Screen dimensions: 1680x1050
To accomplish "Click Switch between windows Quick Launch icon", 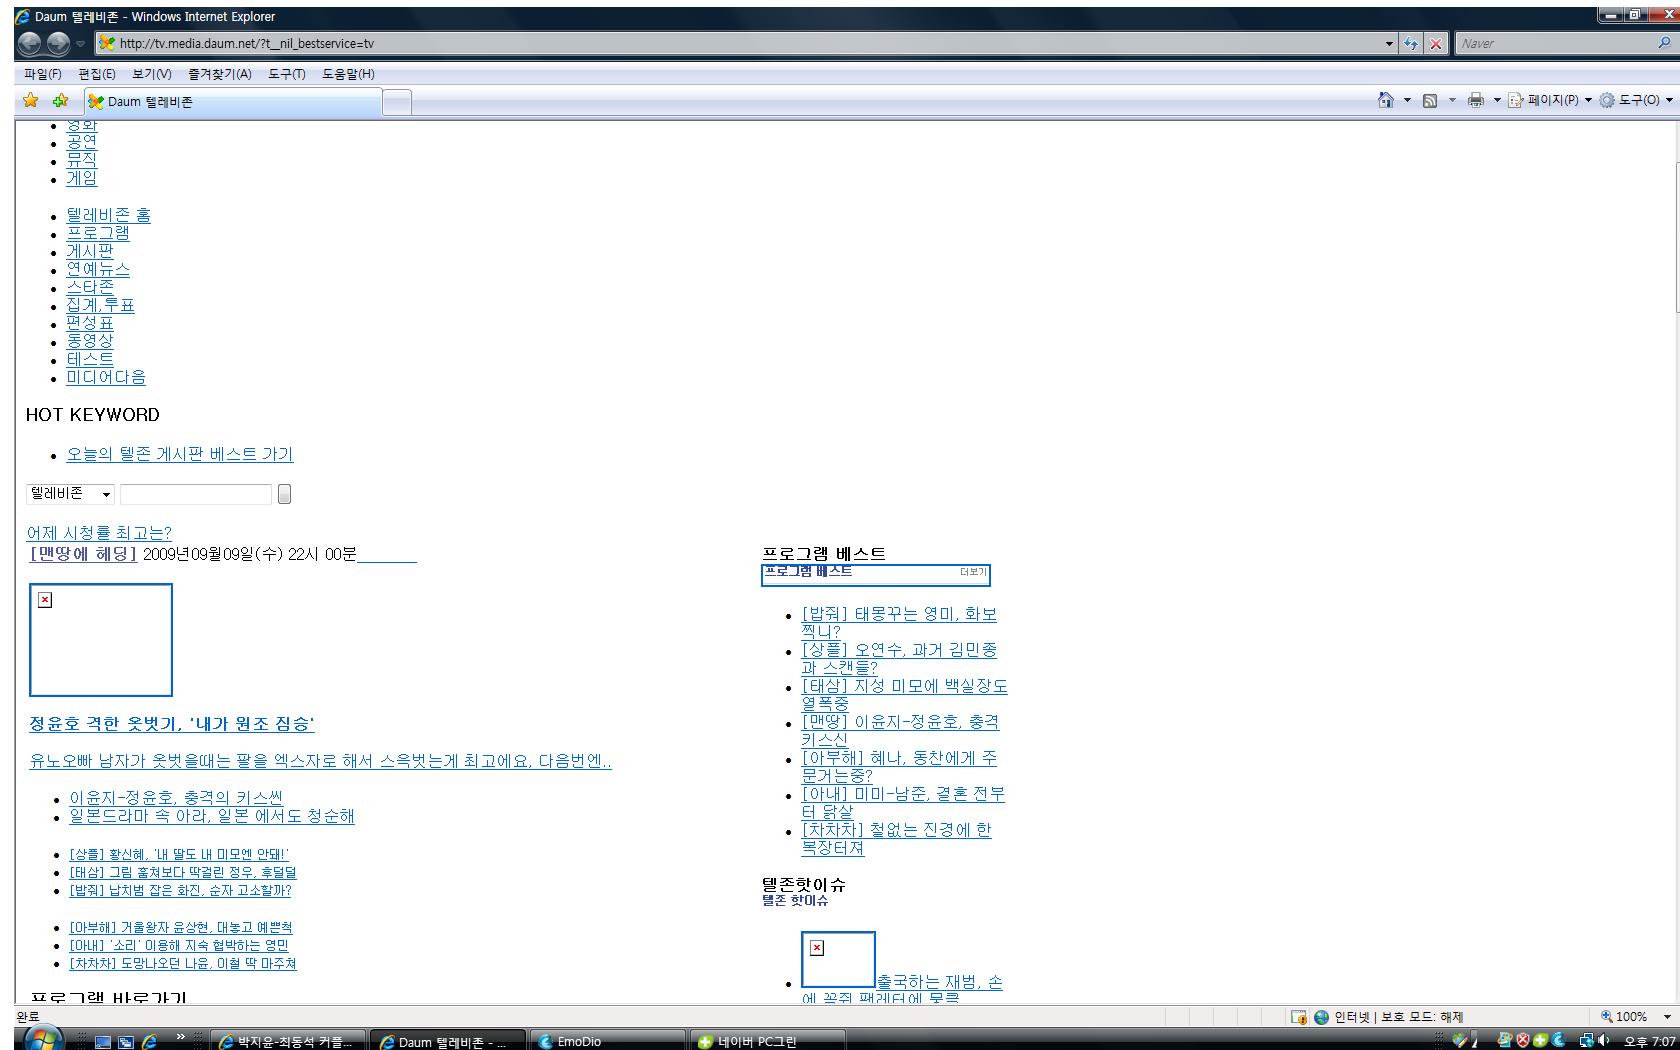I will [126, 1041].
